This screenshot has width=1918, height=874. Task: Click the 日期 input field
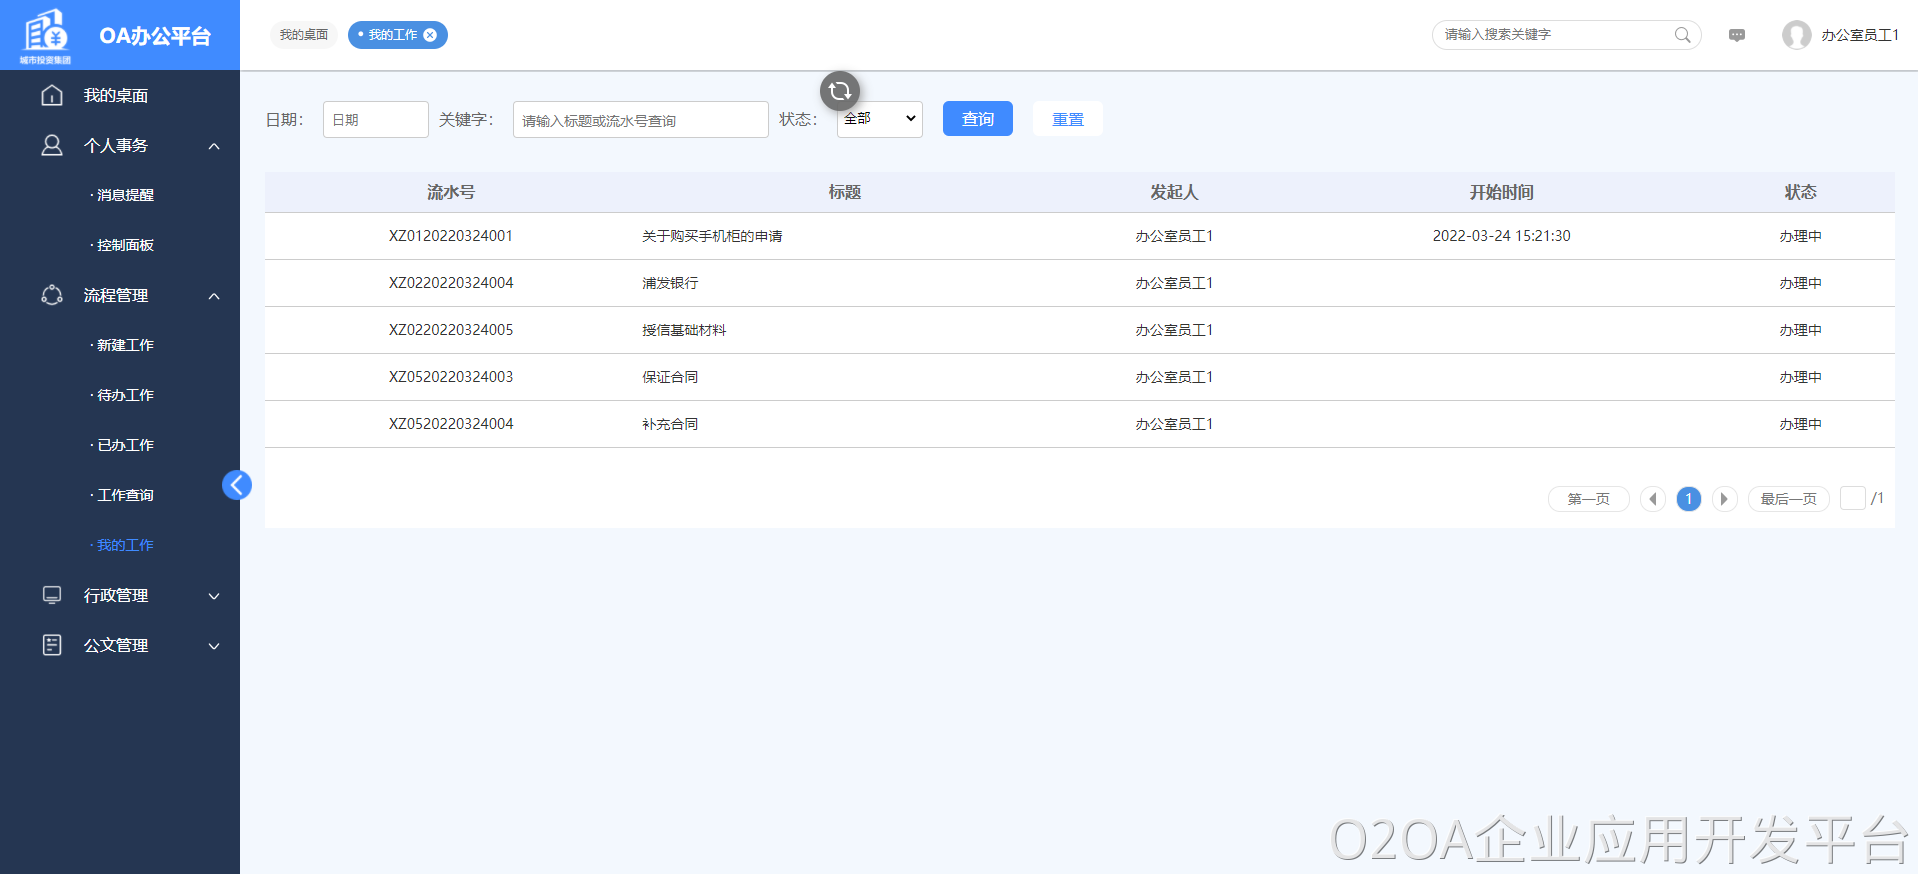click(x=375, y=120)
